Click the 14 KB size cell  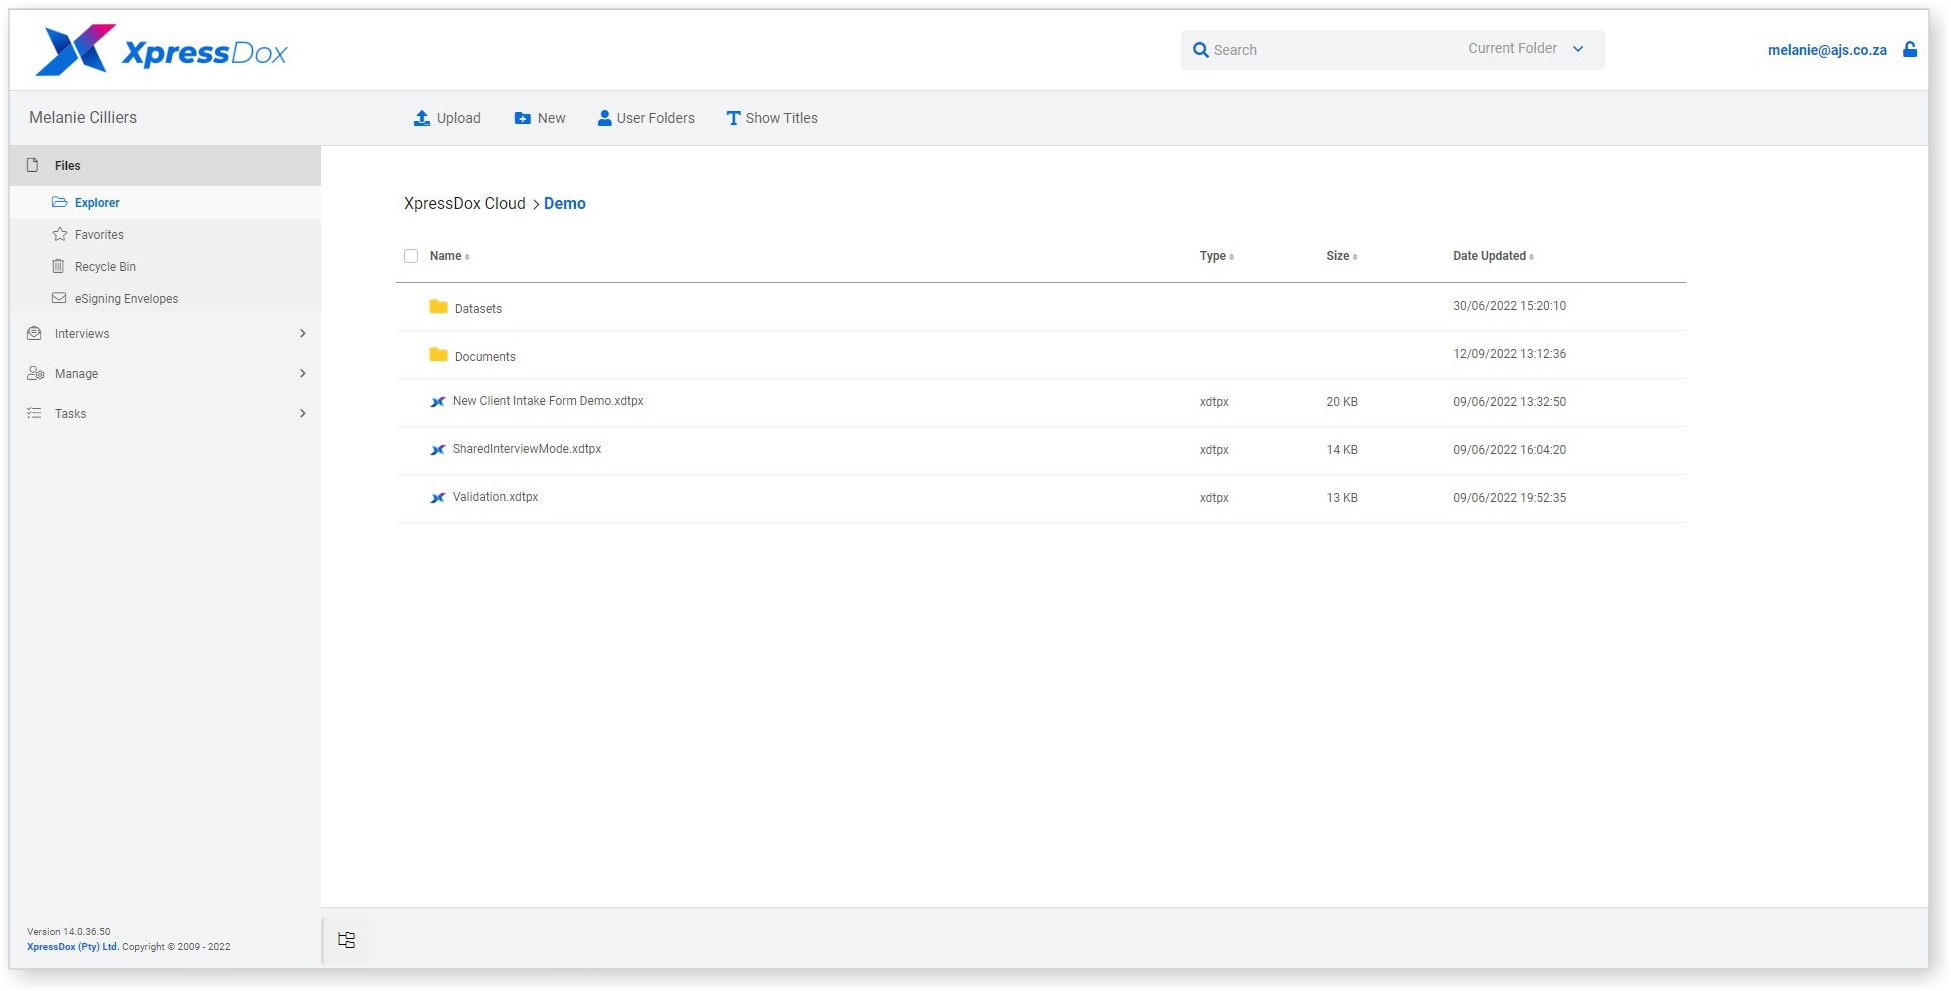click(x=1342, y=450)
